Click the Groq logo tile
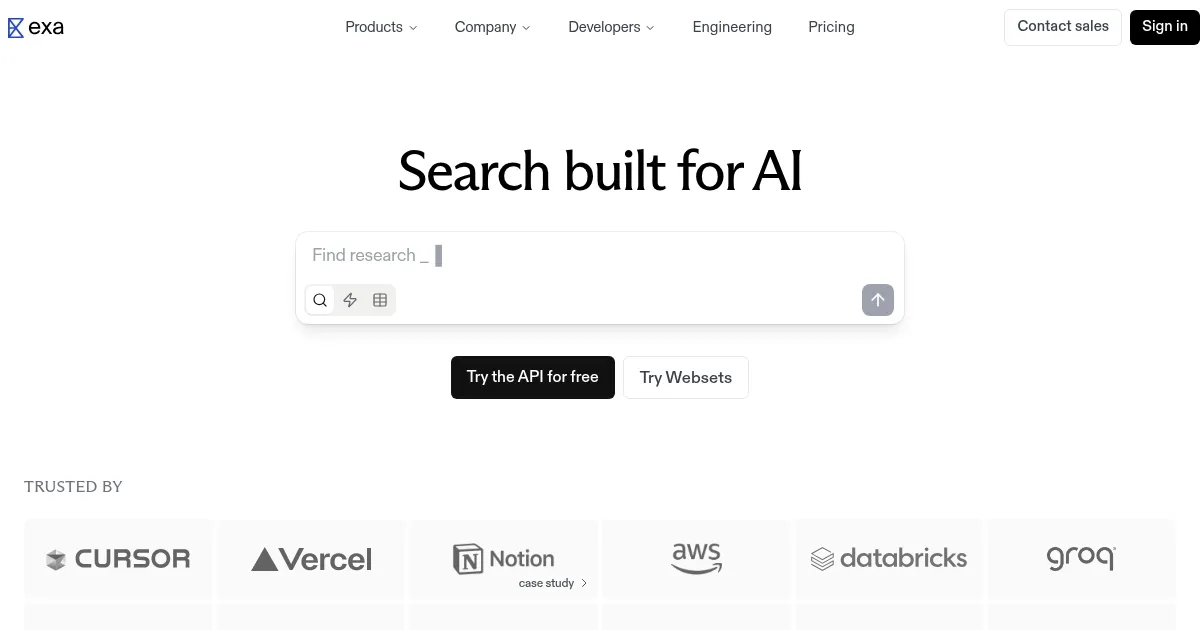Image resolution: width=1200 pixels, height=630 pixels. [1081, 559]
